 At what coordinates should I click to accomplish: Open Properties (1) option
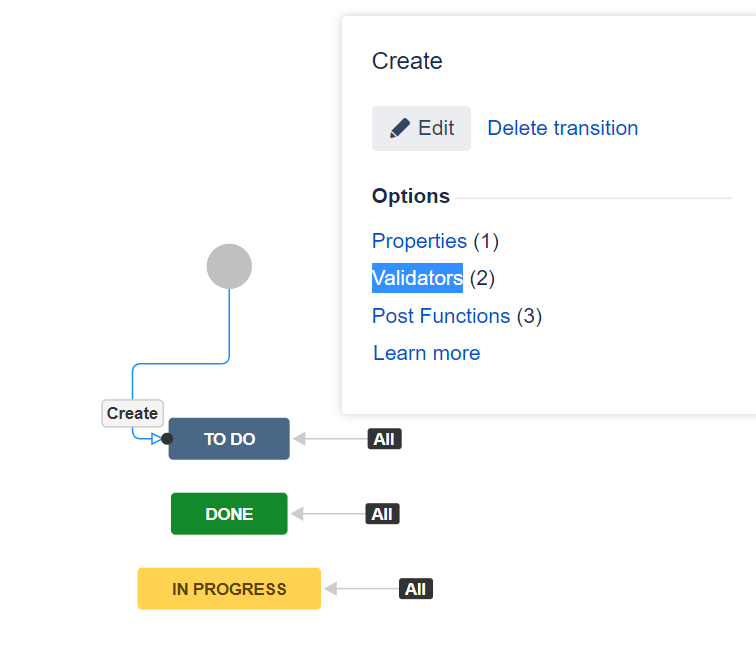[435, 241]
